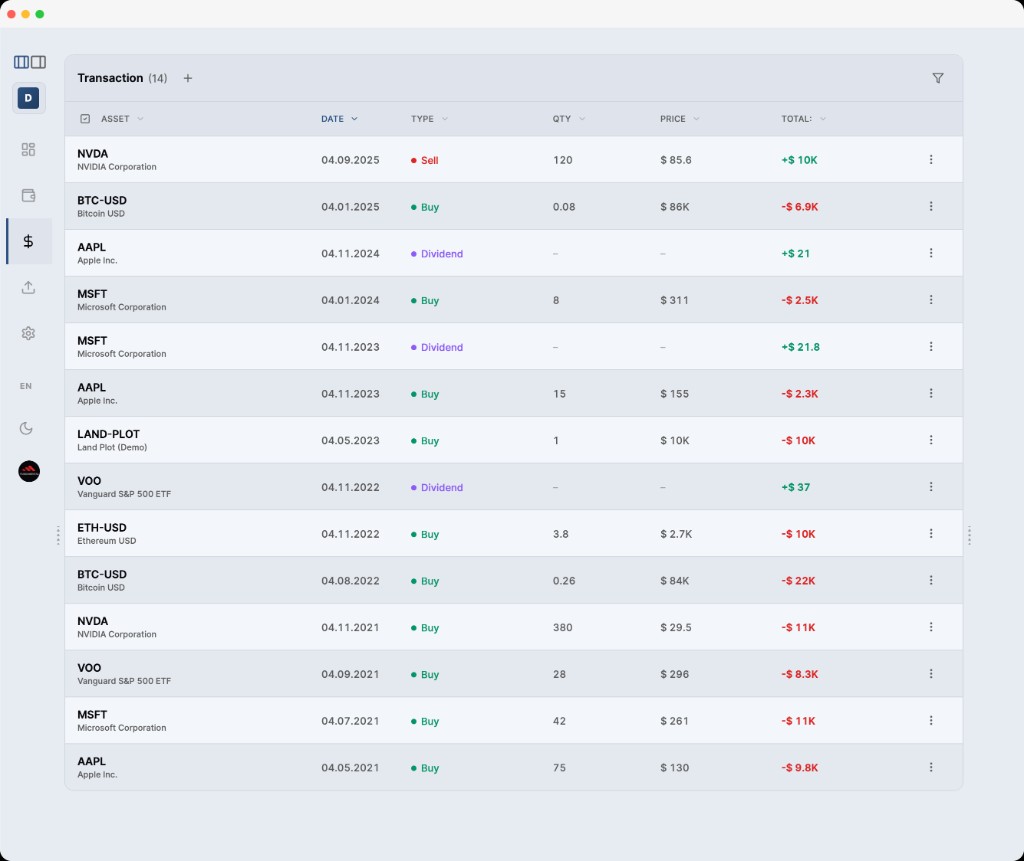This screenshot has width=1024, height=861.
Task: Sort by ASSET column chevron
Action: [x=140, y=119]
